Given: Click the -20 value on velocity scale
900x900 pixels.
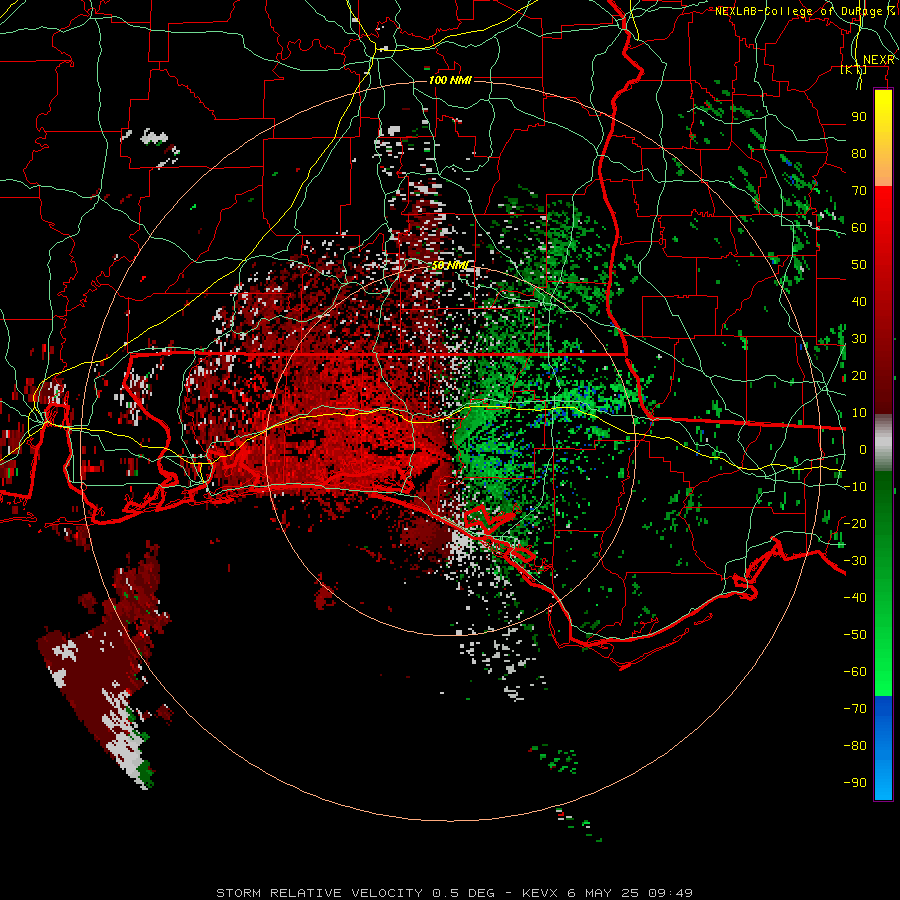Looking at the screenshot, I should 855,524.
